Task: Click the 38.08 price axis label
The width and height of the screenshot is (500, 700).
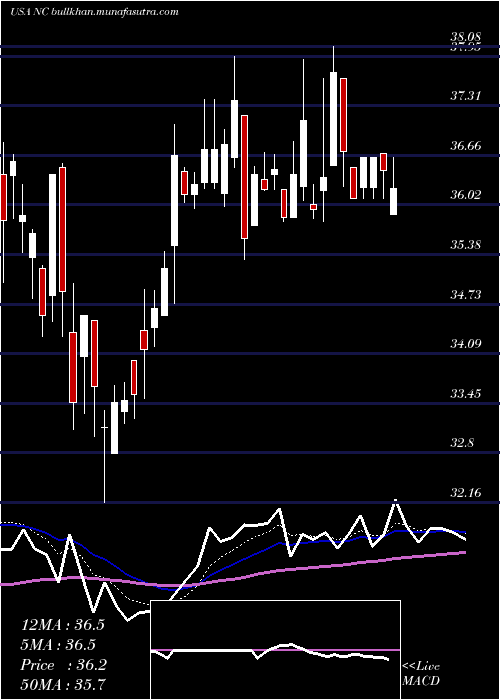Action: point(465,37)
